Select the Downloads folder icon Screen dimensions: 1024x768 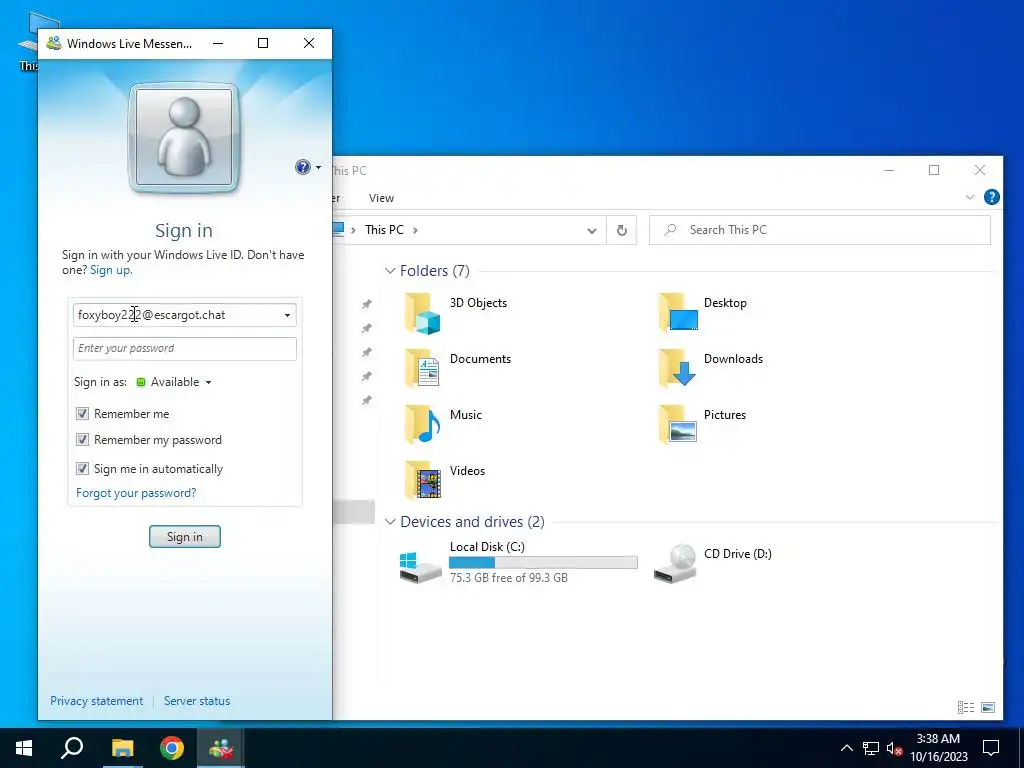coord(677,368)
